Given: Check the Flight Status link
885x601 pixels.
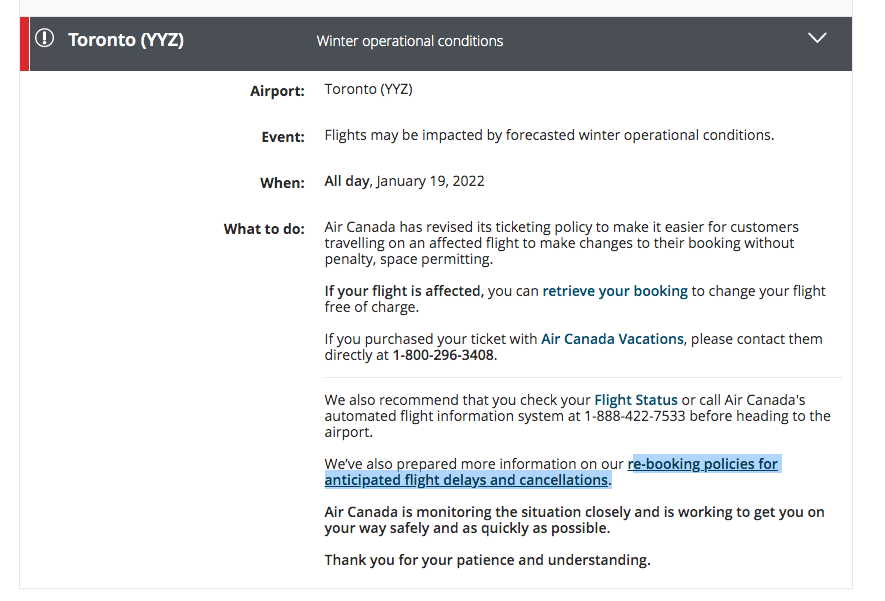Looking at the screenshot, I should point(636,400).
